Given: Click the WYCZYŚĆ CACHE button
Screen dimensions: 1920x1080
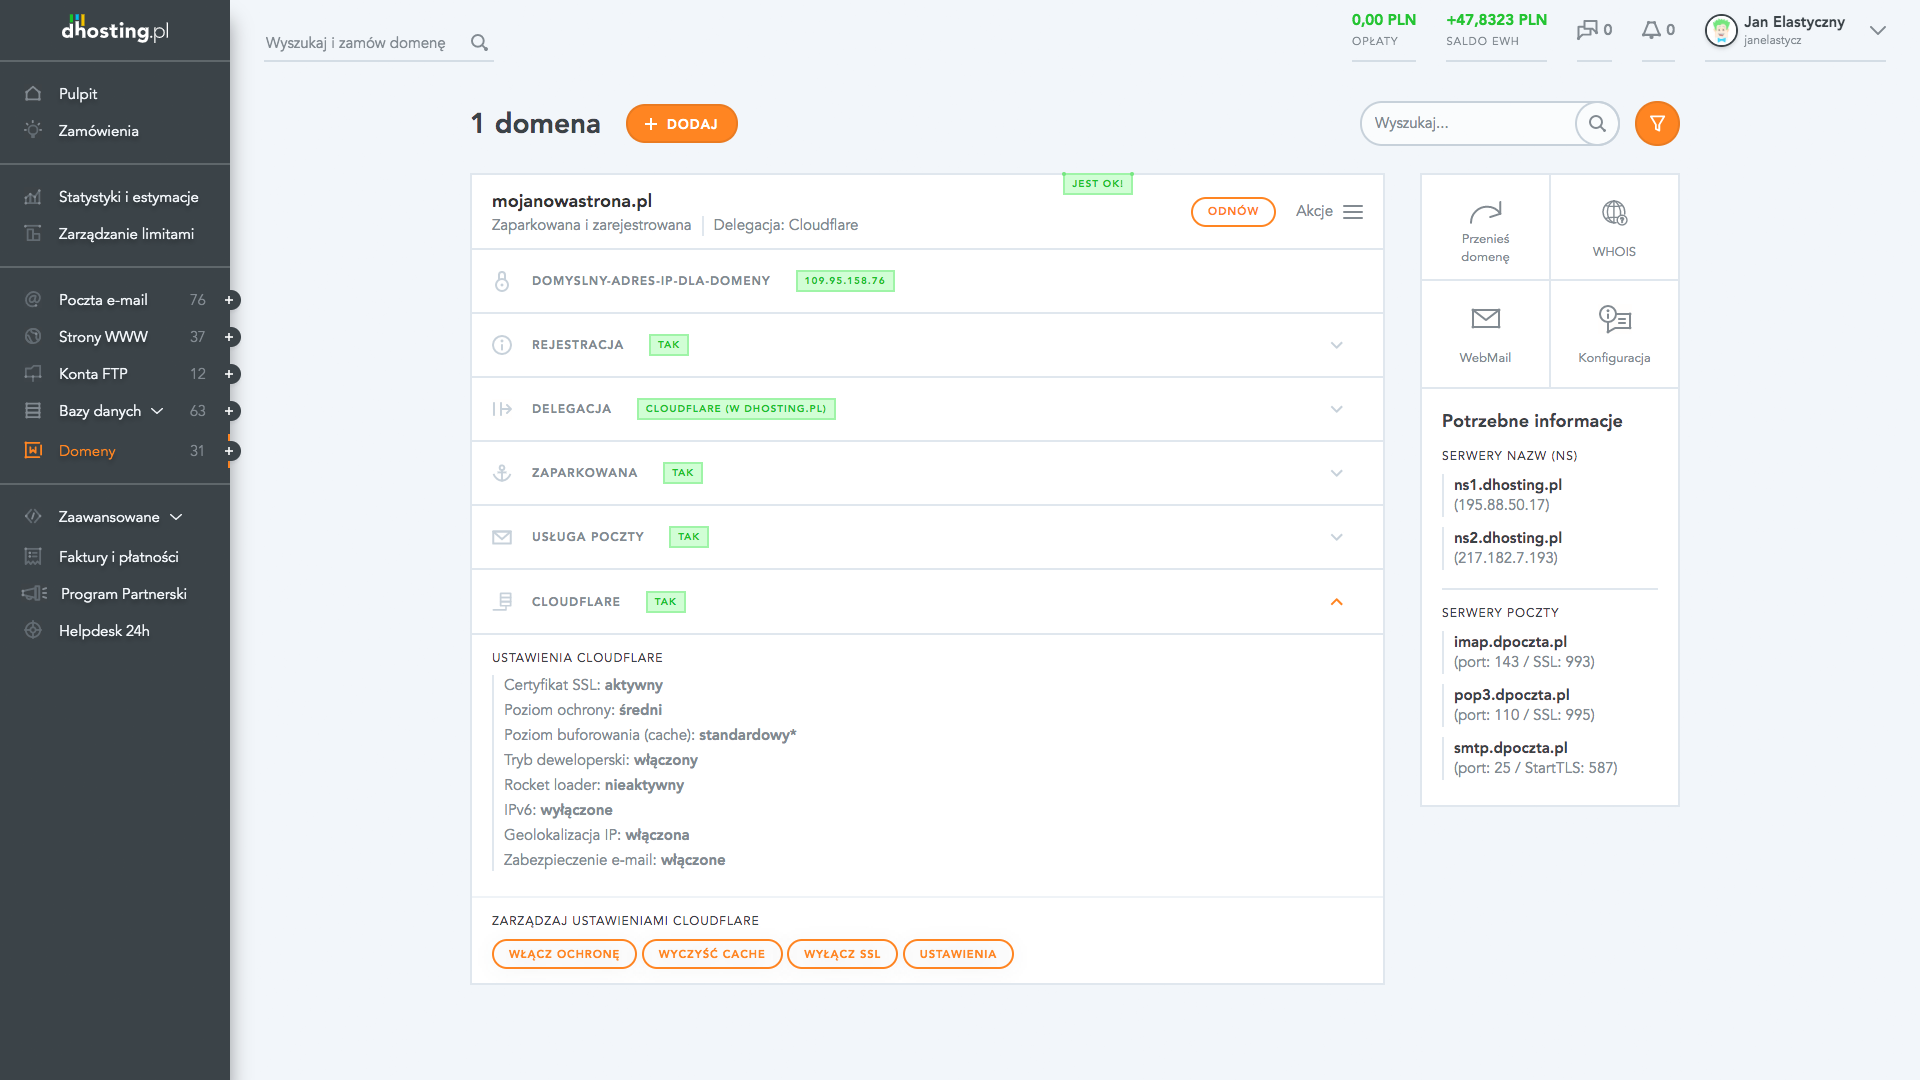Looking at the screenshot, I should [712, 954].
